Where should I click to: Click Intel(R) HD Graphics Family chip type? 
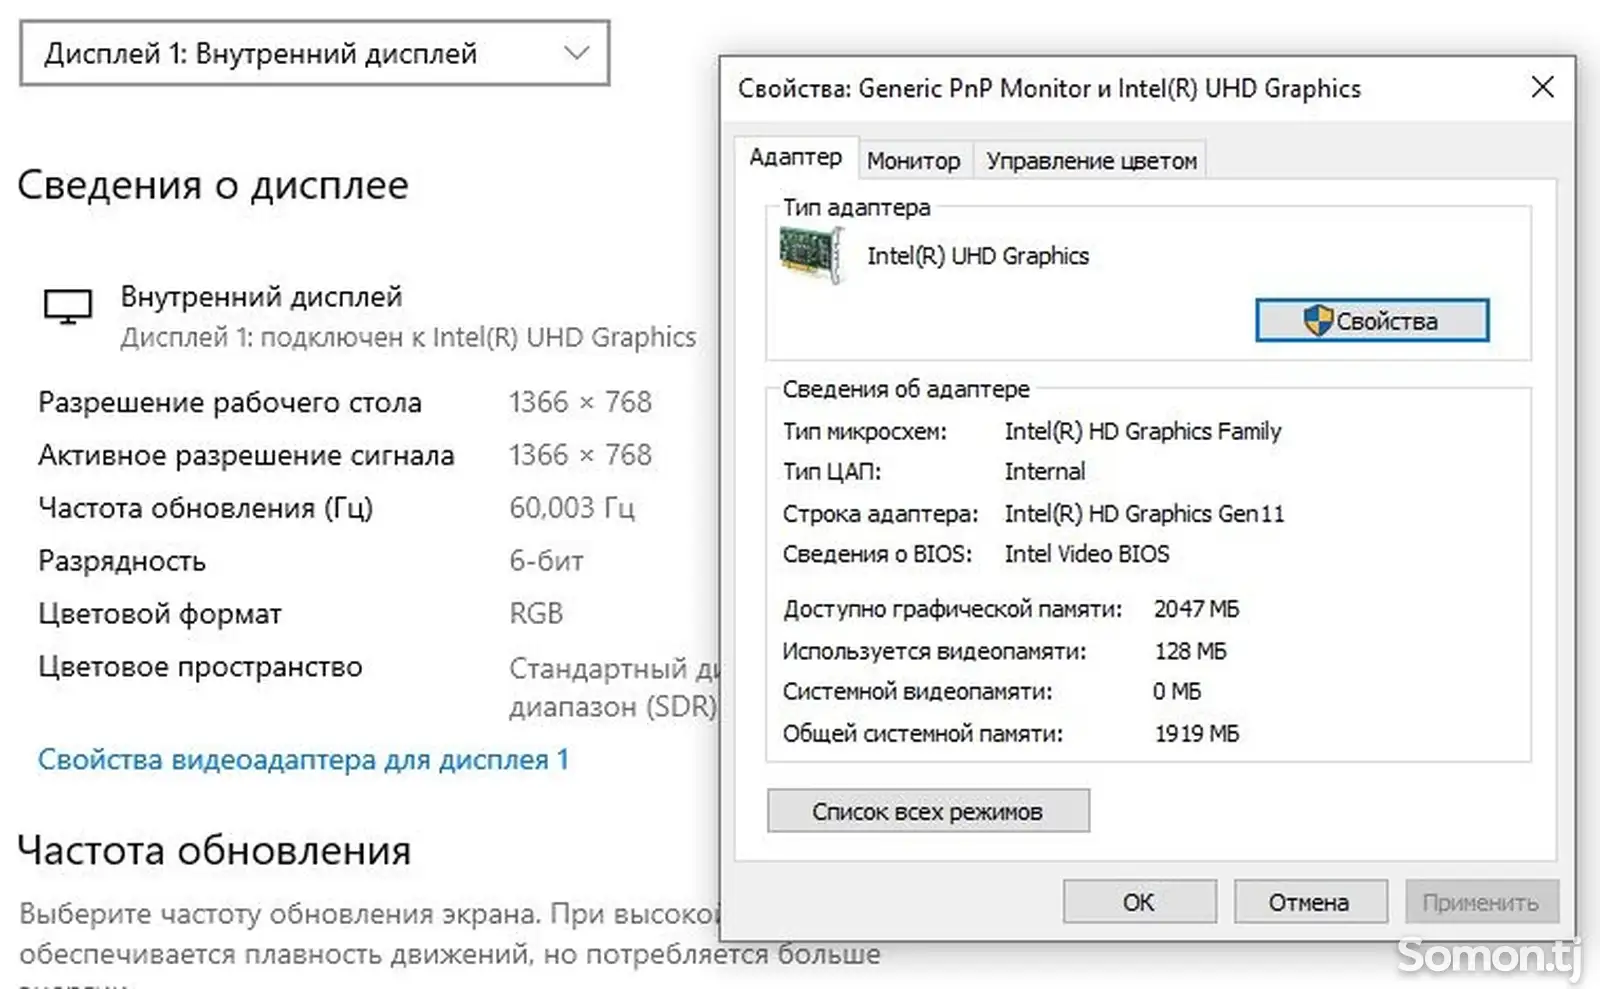pyautogui.click(x=1143, y=431)
